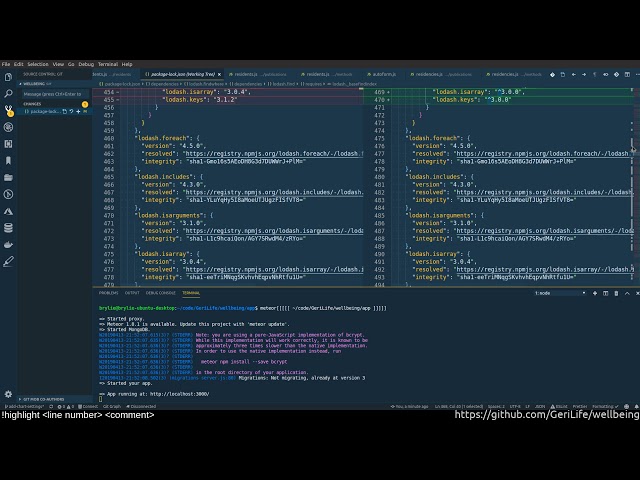
Task: Go to previous change arrow in editor toolbar
Action: point(573,74)
